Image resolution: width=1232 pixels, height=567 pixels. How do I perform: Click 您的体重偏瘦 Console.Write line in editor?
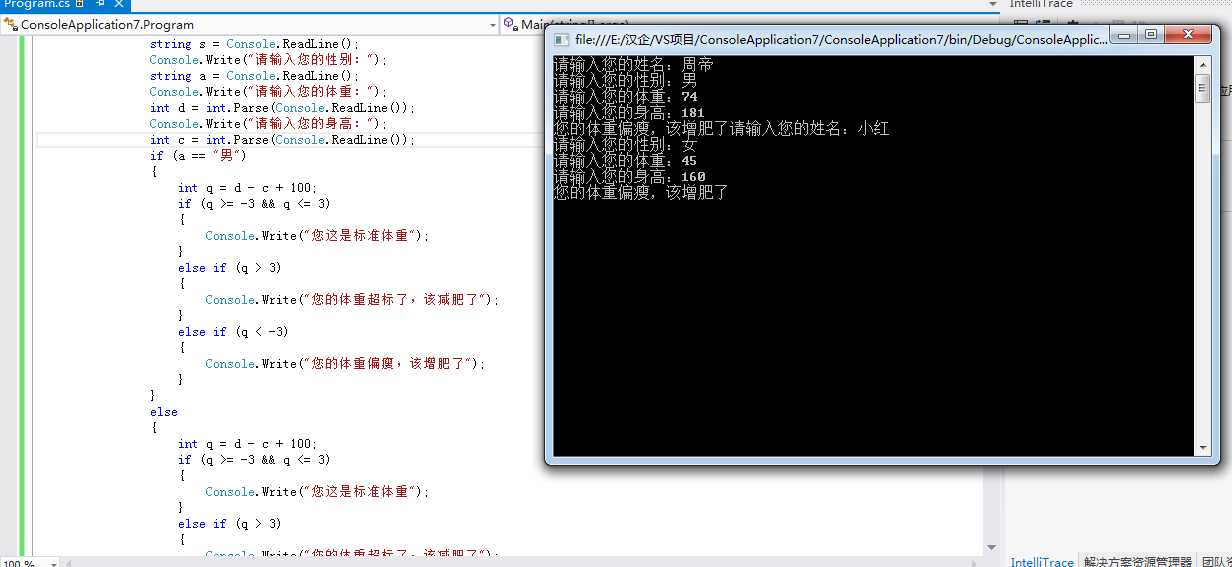click(345, 364)
